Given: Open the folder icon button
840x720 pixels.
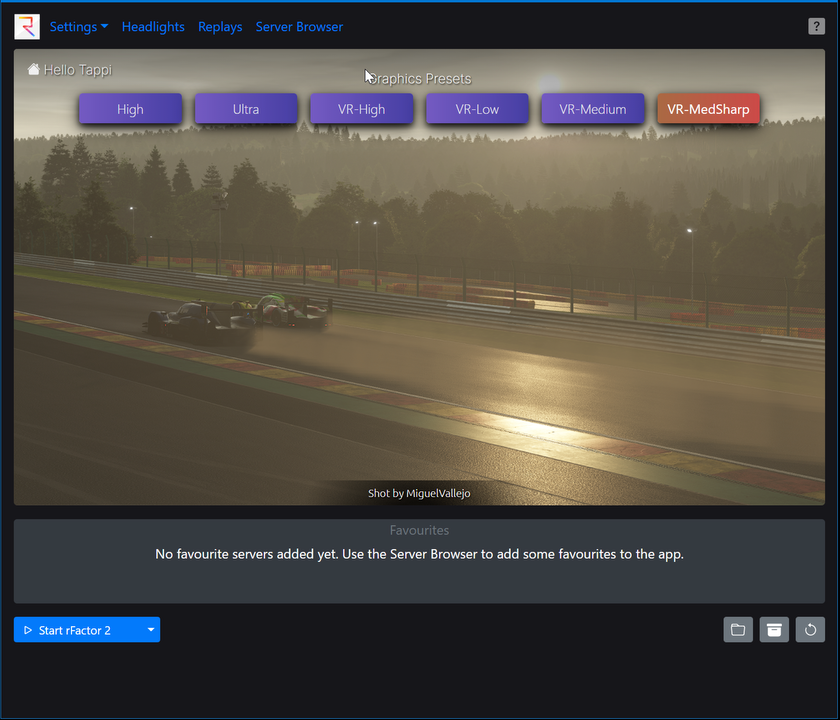Looking at the screenshot, I should pos(738,629).
